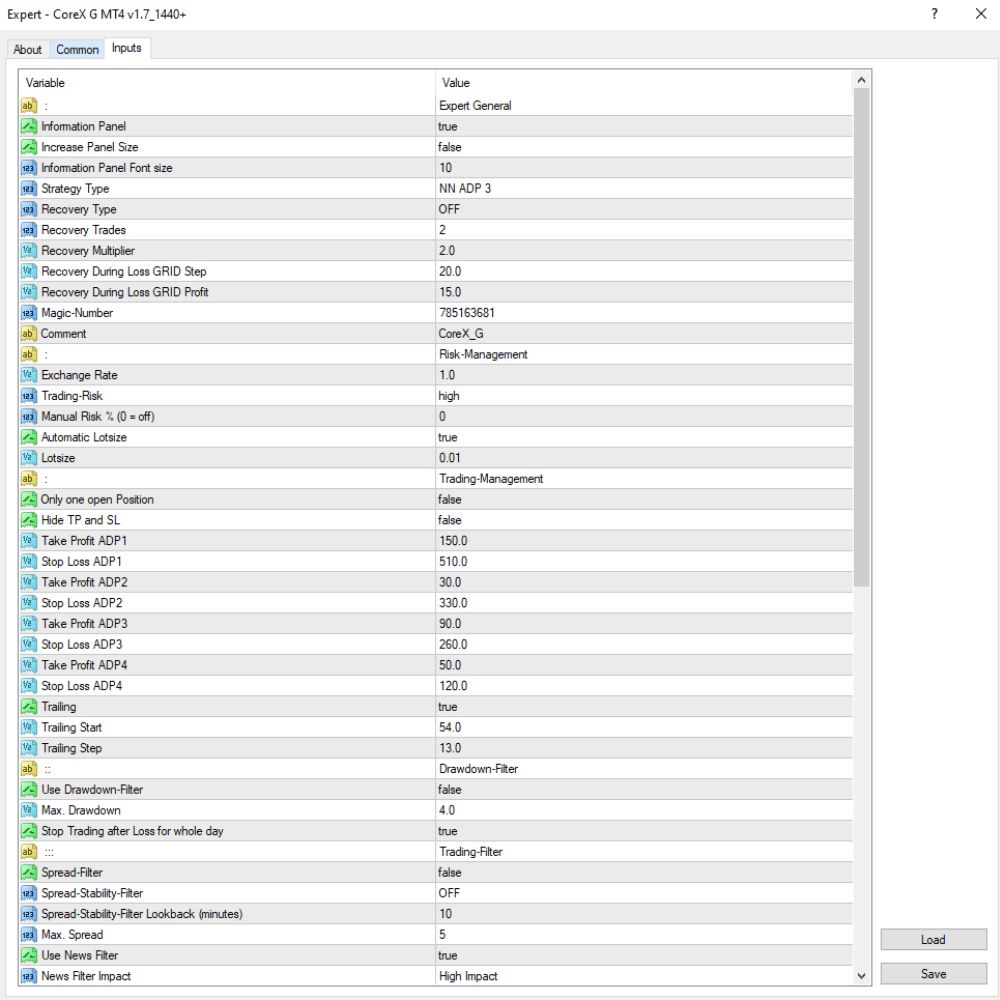The width and height of the screenshot is (1000, 1000).
Task: Click the scrollbar up arrow
Action: 862,80
